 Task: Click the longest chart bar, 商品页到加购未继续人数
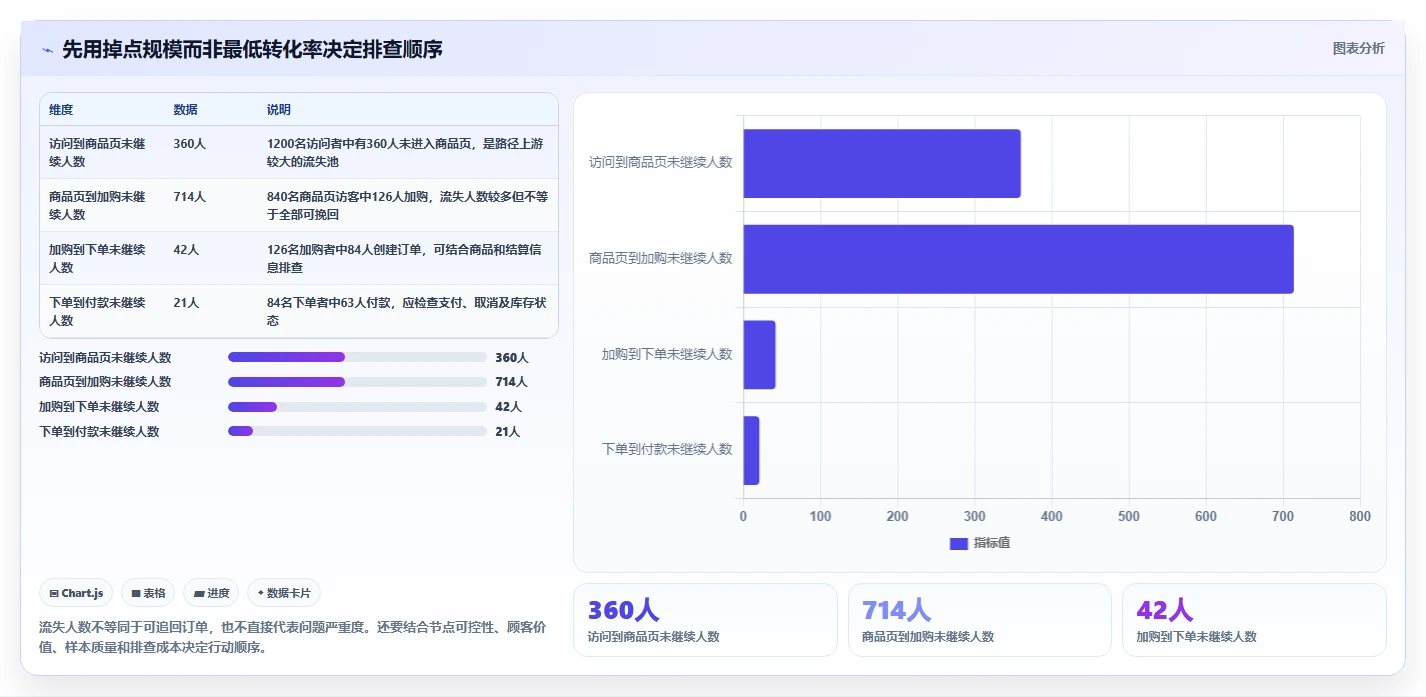point(1018,259)
